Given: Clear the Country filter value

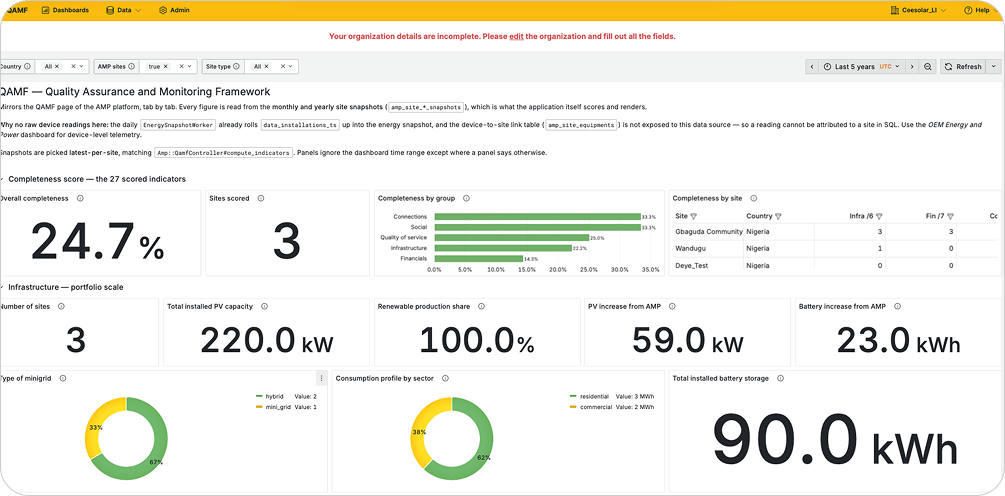Looking at the screenshot, I should pos(73,67).
